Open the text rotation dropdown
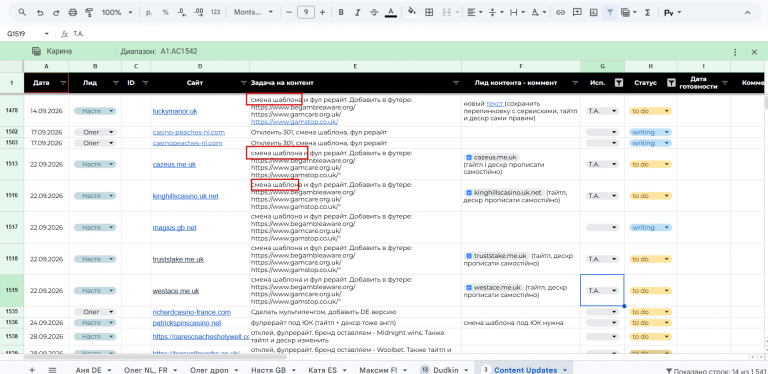The width and height of the screenshot is (768, 374). click(539, 12)
